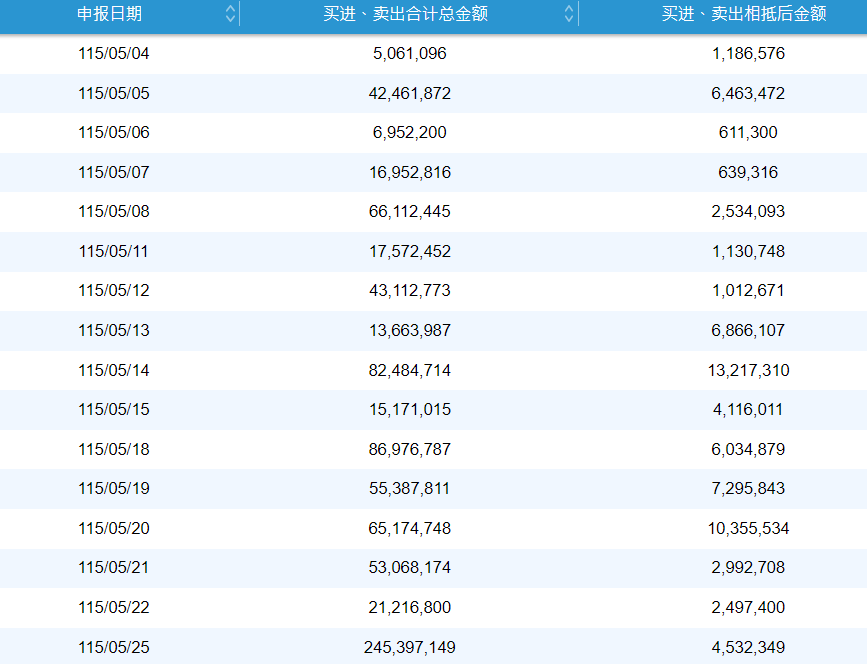Click sort arrows beside 买进、卖出合计总金额
The image size is (867, 664).
coord(569,13)
